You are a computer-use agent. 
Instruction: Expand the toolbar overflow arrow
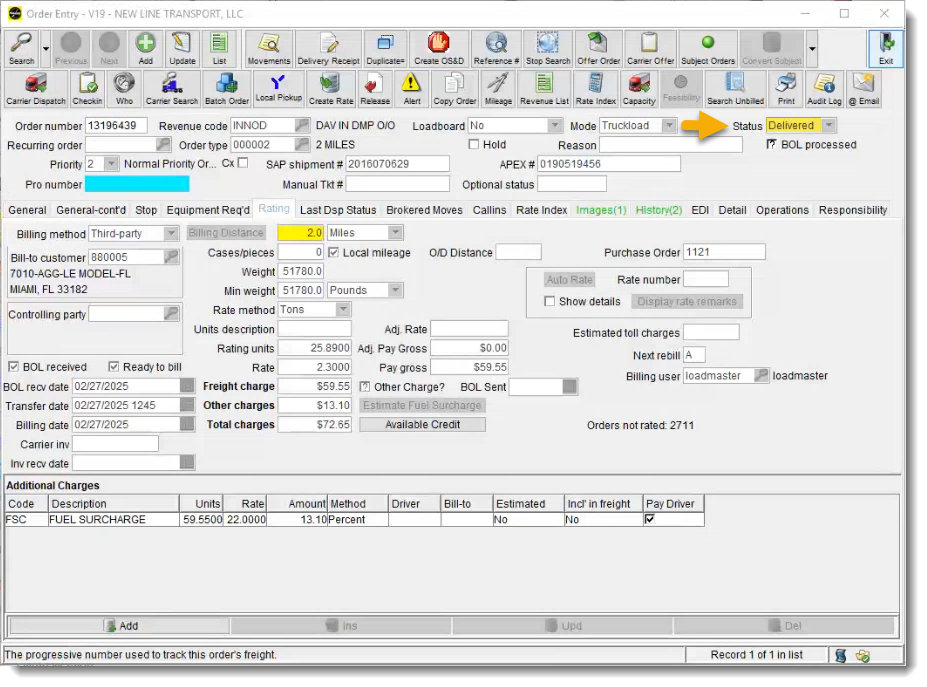pyautogui.click(x=812, y=48)
